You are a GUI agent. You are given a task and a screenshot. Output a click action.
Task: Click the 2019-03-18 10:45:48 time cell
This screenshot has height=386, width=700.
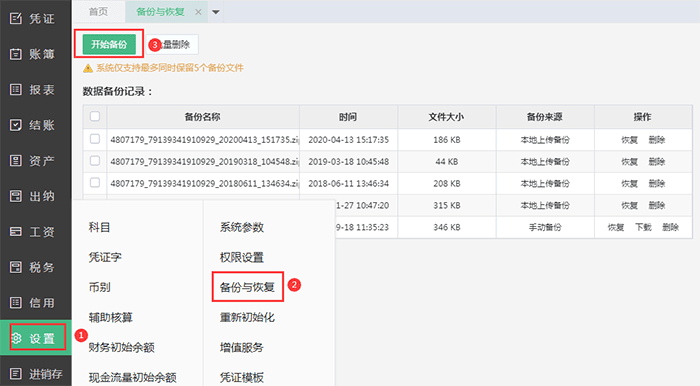tap(349, 162)
